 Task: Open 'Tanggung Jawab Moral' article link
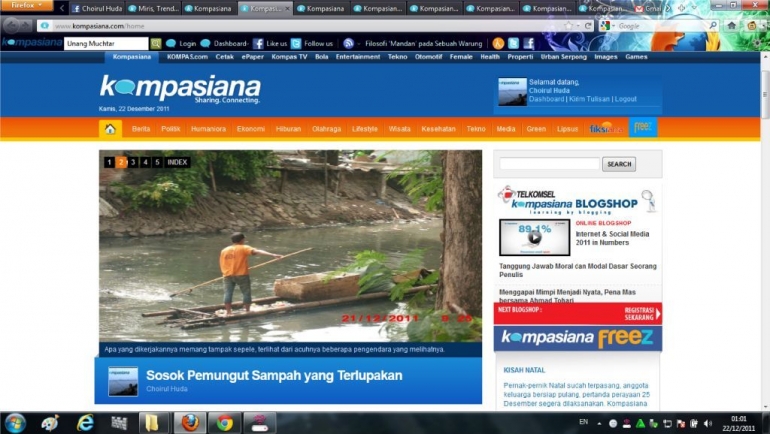pos(578,270)
